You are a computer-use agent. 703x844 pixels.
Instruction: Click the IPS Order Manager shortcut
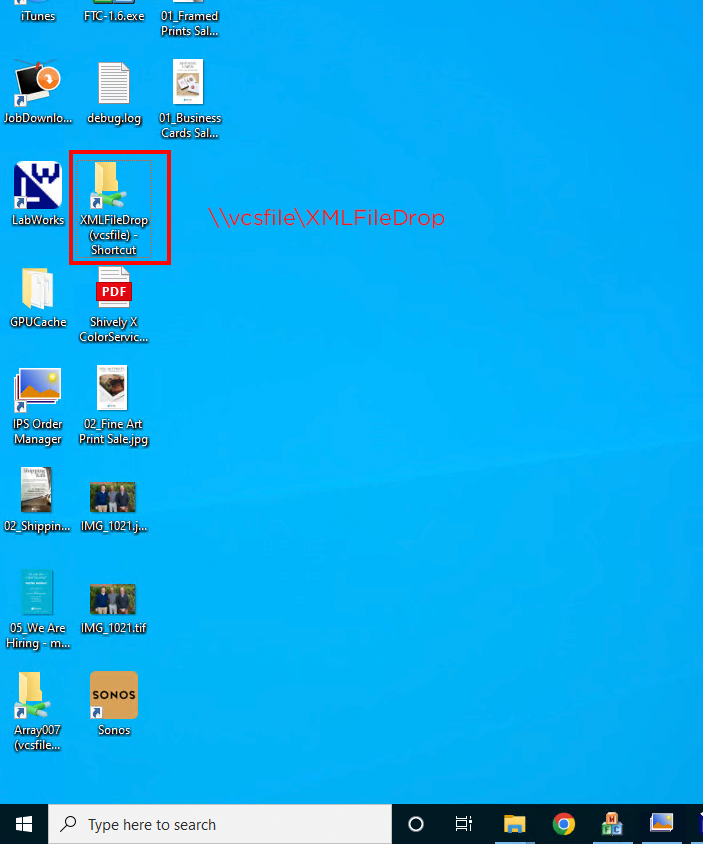(37, 391)
